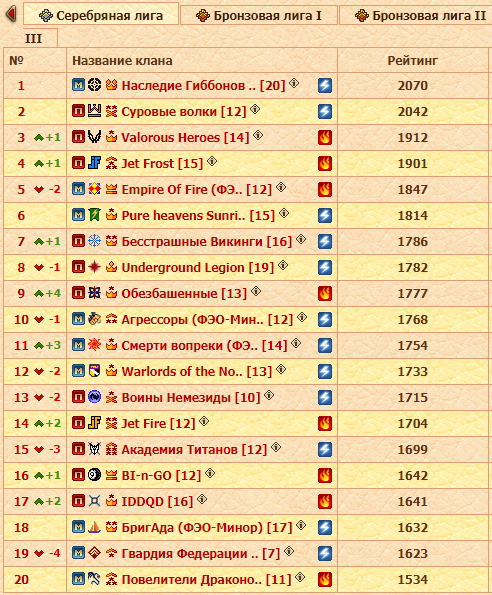The image size is (492, 595).
Task: Click the Jet Frost clan emblem icon
Action: click(94, 163)
